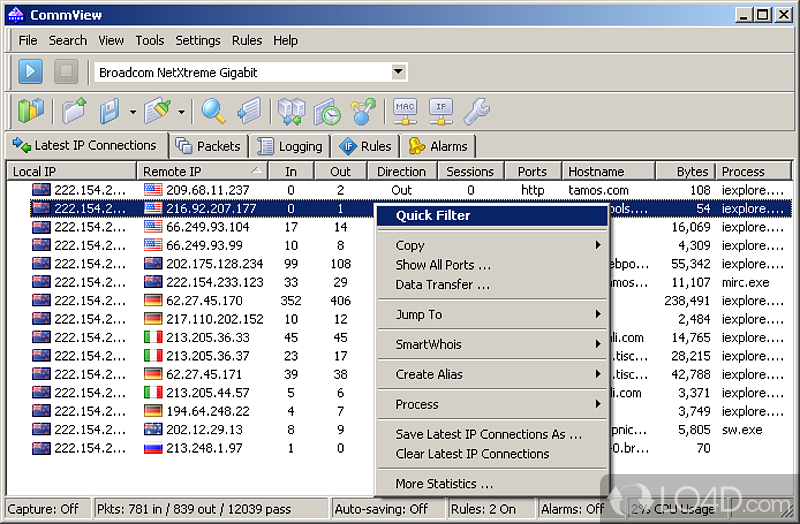Click the IP aliases toolbar icon

440,110
